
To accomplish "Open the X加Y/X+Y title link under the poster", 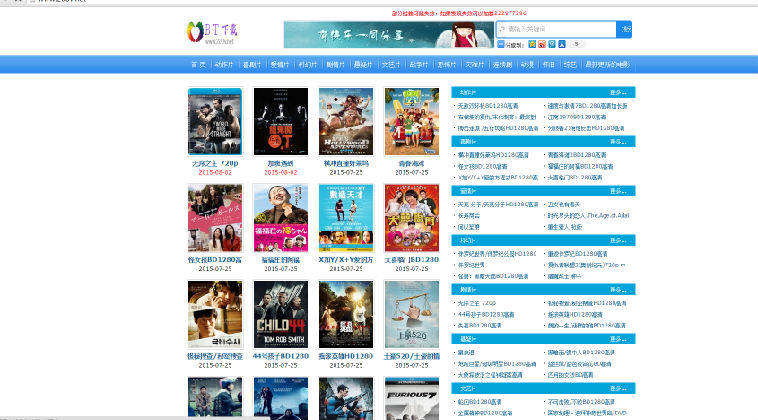I will coord(346,260).
